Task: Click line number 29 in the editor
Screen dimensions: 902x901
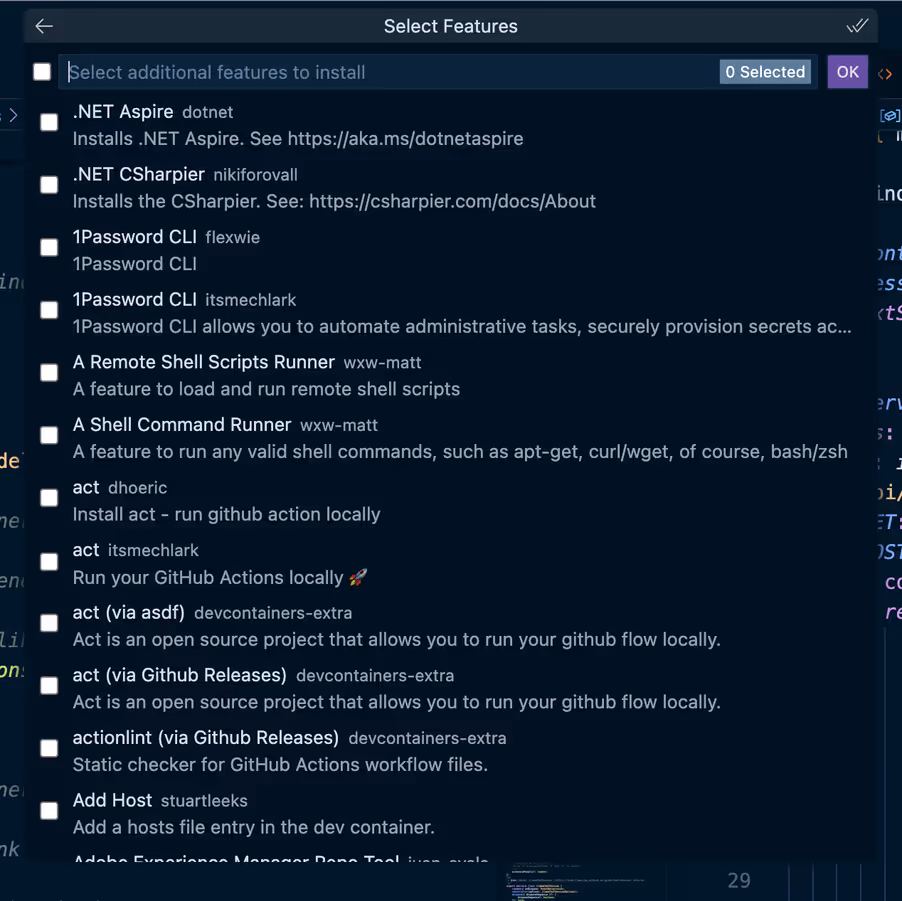Action: [739, 880]
